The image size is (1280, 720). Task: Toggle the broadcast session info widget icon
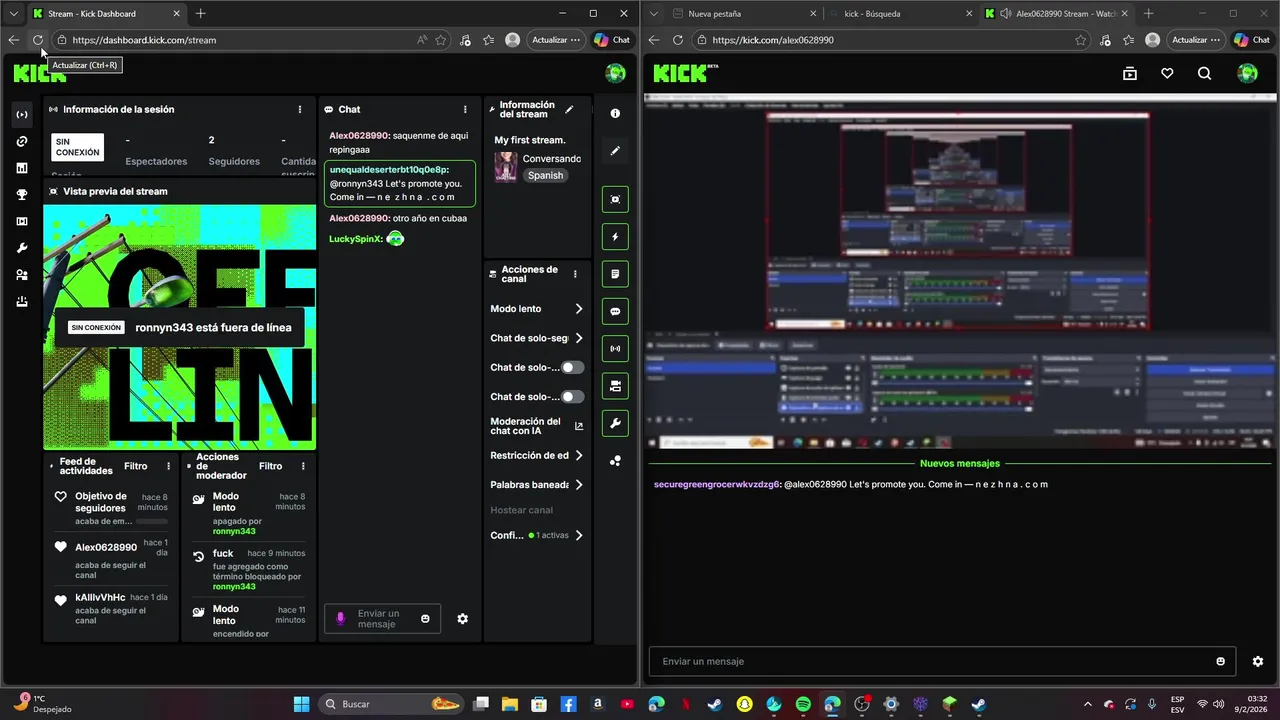click(615, 349)
